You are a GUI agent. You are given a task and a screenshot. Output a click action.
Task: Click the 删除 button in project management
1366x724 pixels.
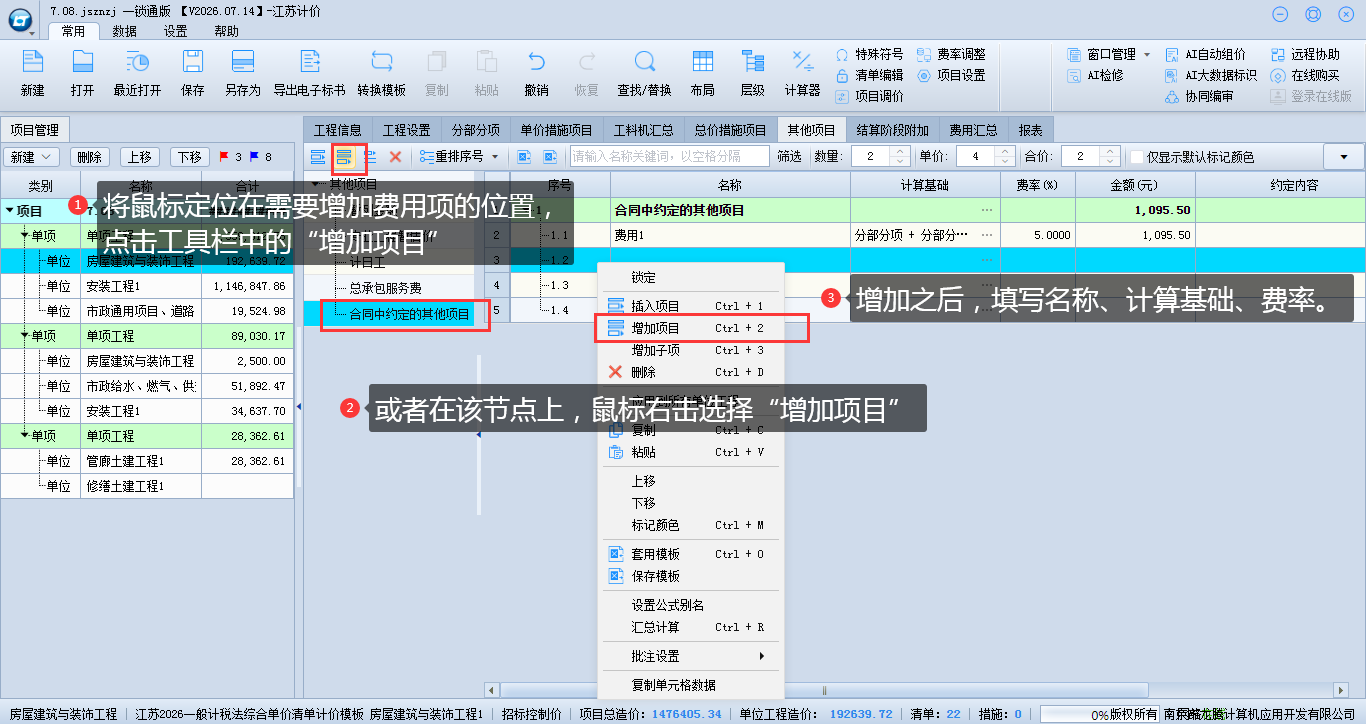(90, 157)
